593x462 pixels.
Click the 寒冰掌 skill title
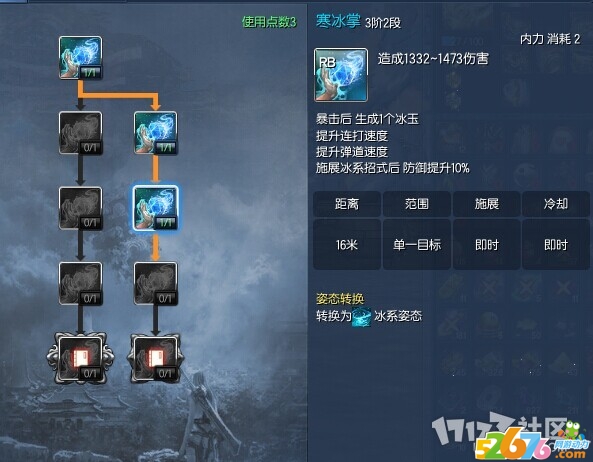(338, 21)
